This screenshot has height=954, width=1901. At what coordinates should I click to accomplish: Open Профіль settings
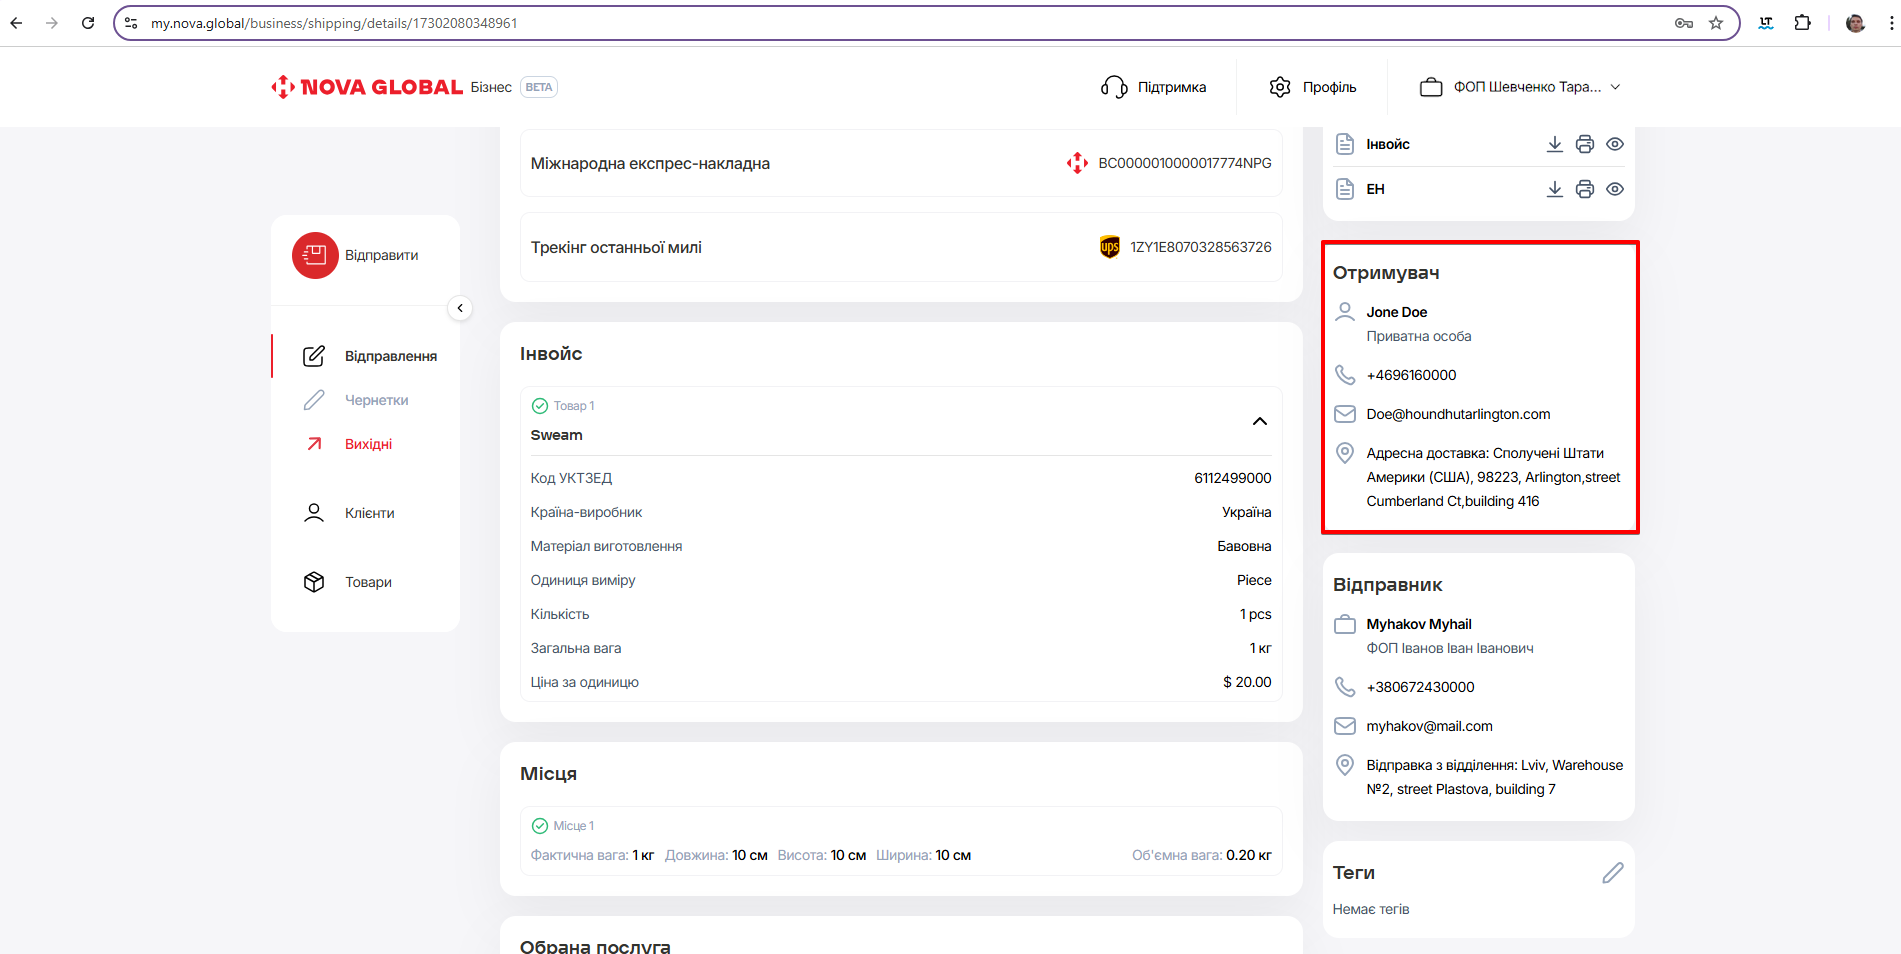(x=1312, y=87)
